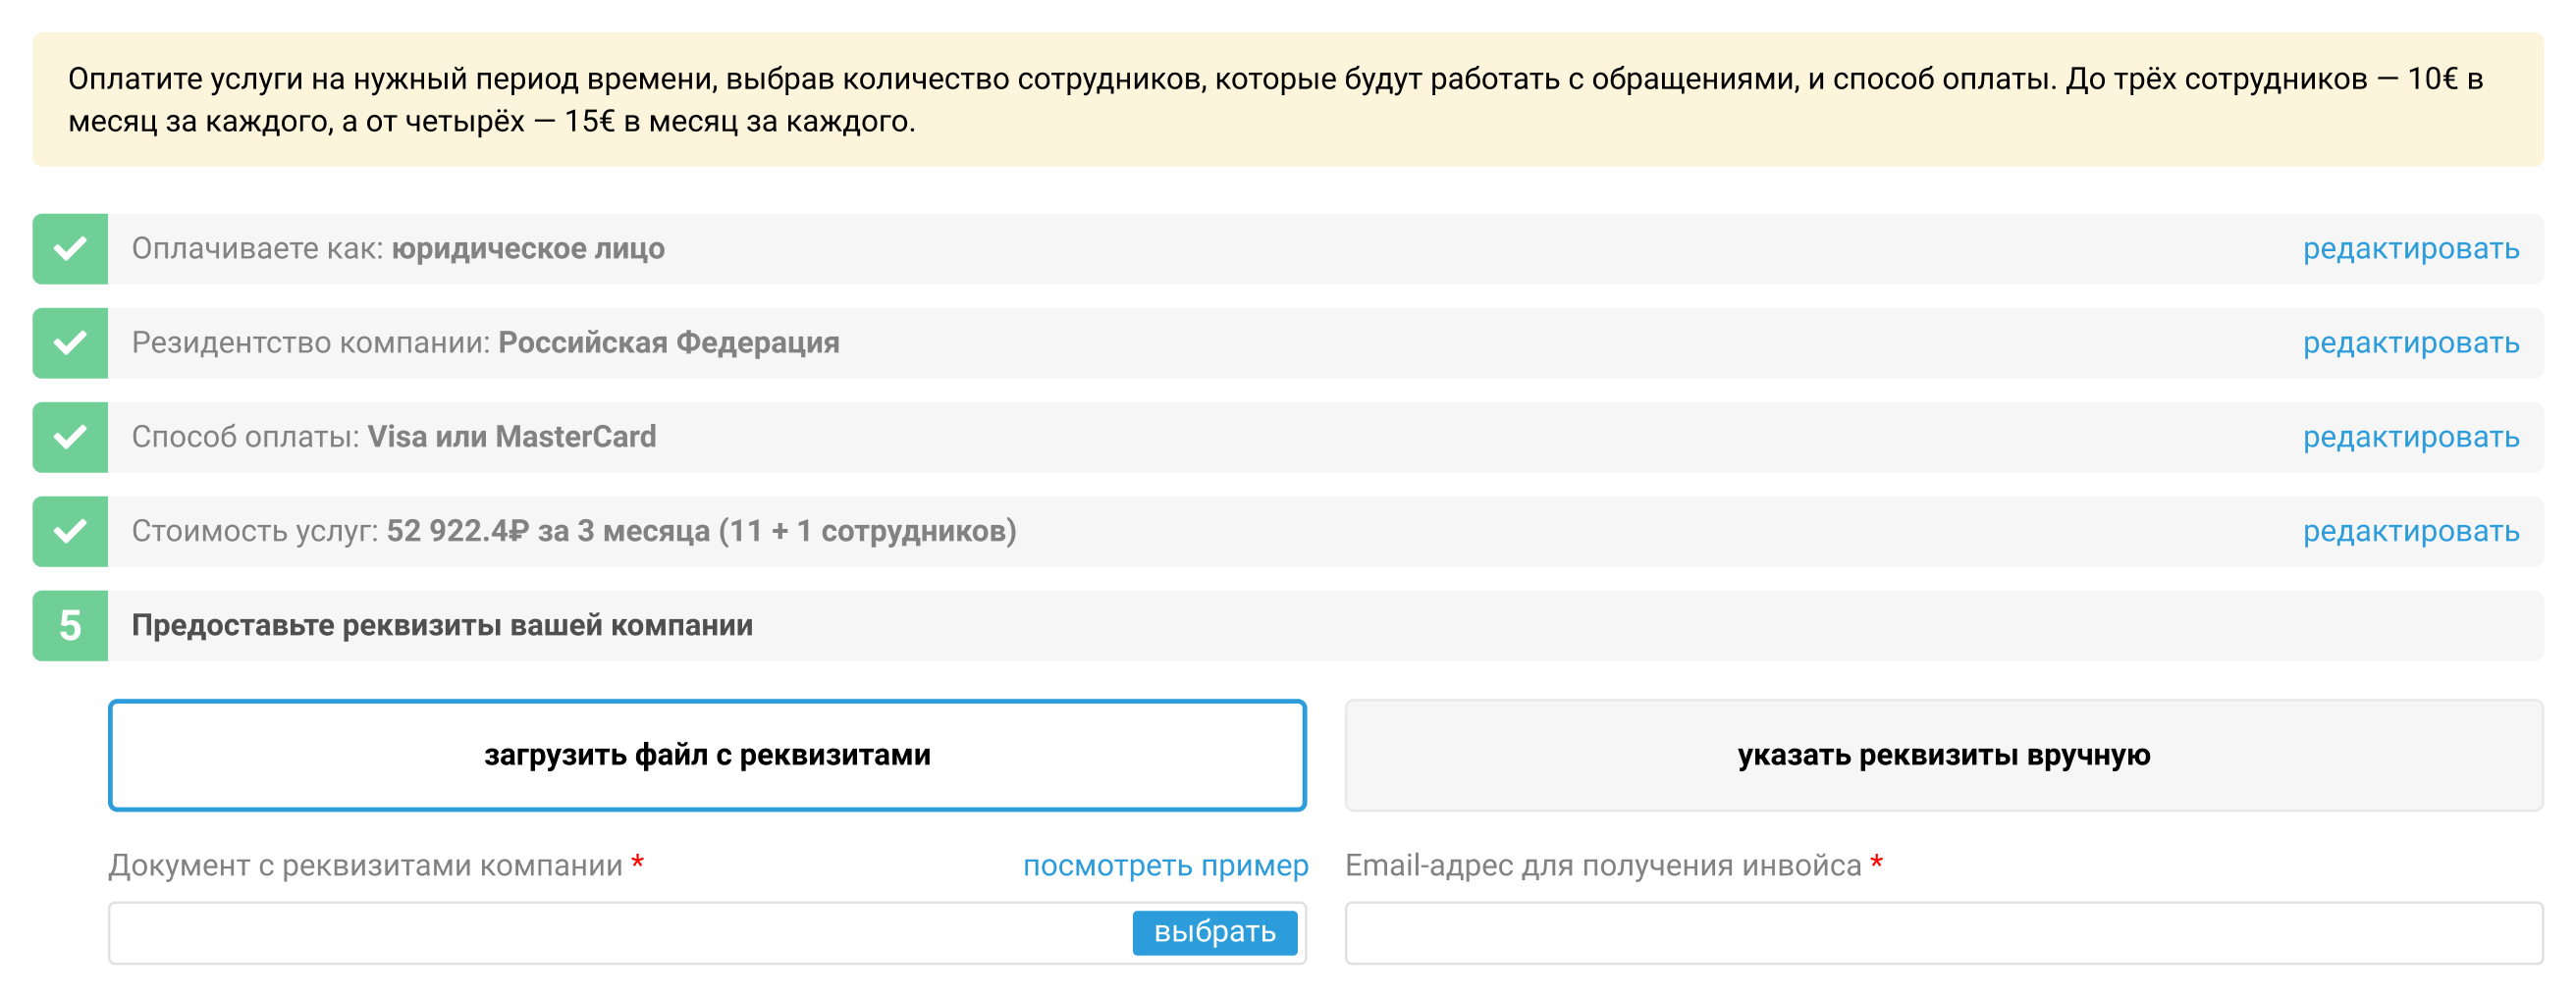Click the checkmark icon beside 'Стоимость услуг'

70,531
